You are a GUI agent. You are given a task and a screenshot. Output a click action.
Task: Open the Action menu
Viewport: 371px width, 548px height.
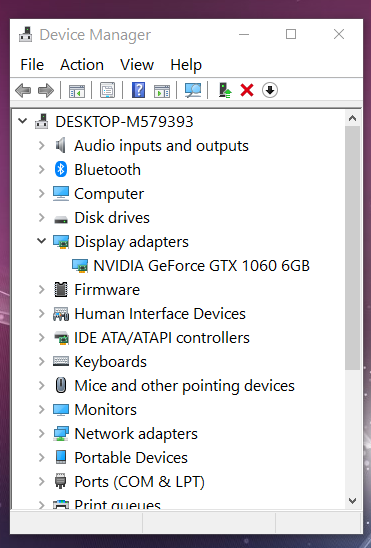point(82,65)
